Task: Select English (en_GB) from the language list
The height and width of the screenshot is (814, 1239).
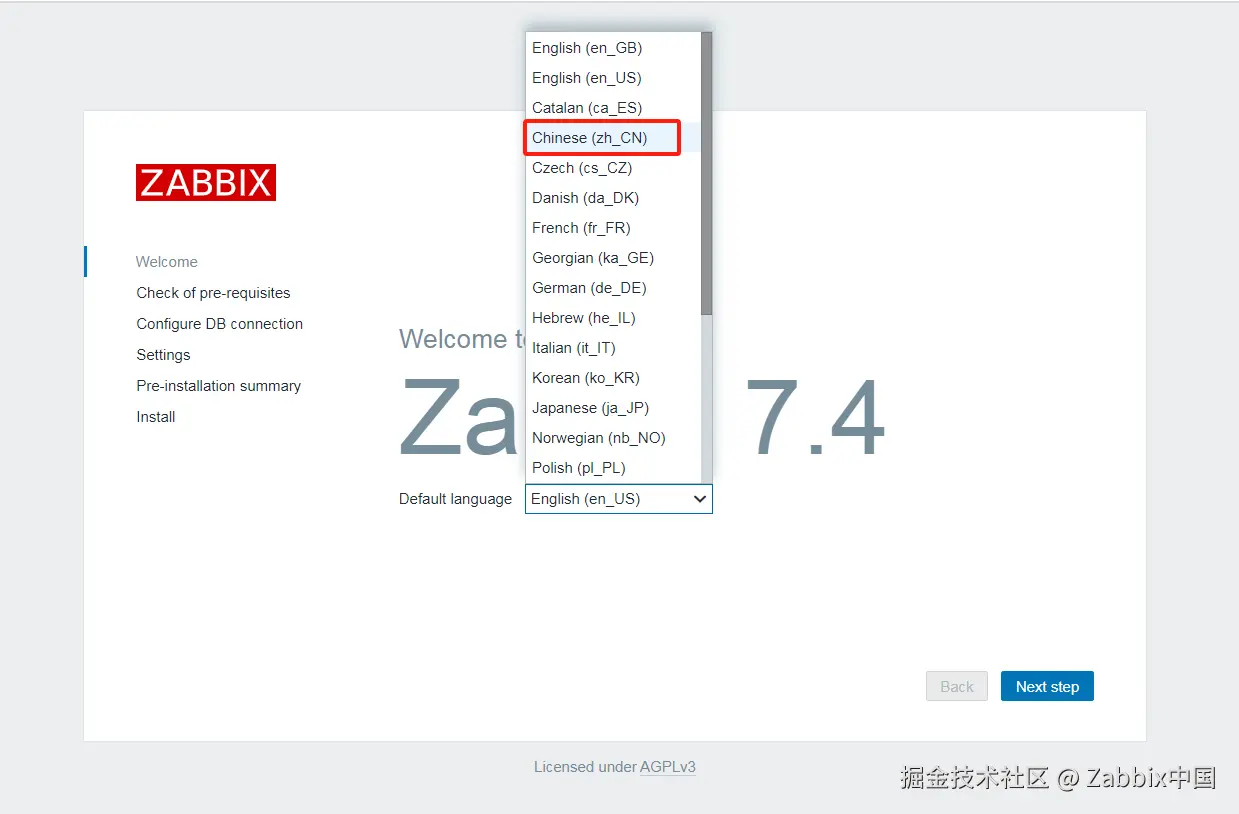Action: [613, 48]
